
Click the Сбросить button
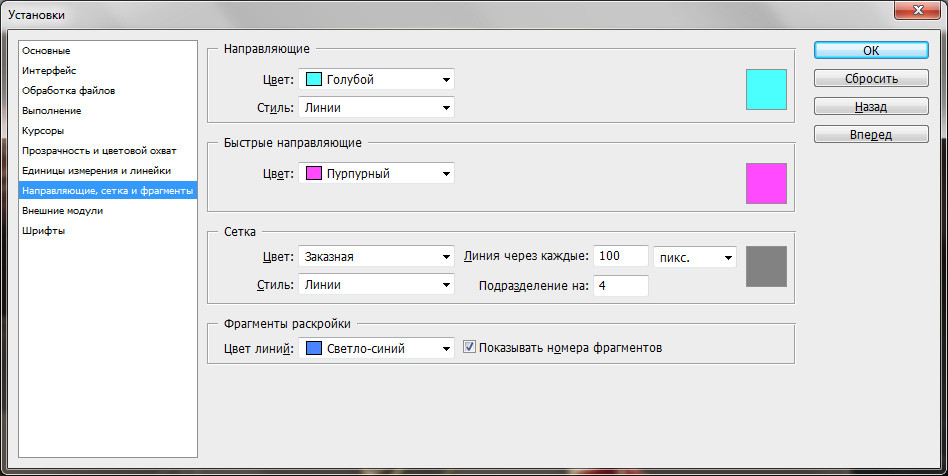pos(871,79)
